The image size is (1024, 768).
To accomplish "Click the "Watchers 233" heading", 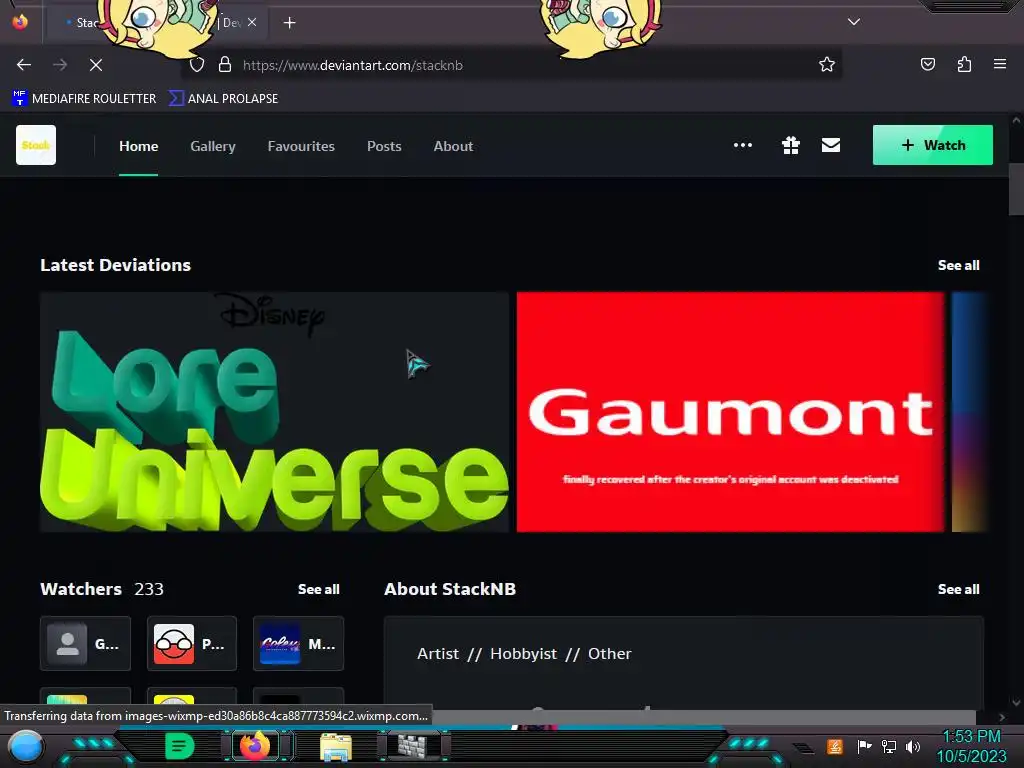I will 102,589.
